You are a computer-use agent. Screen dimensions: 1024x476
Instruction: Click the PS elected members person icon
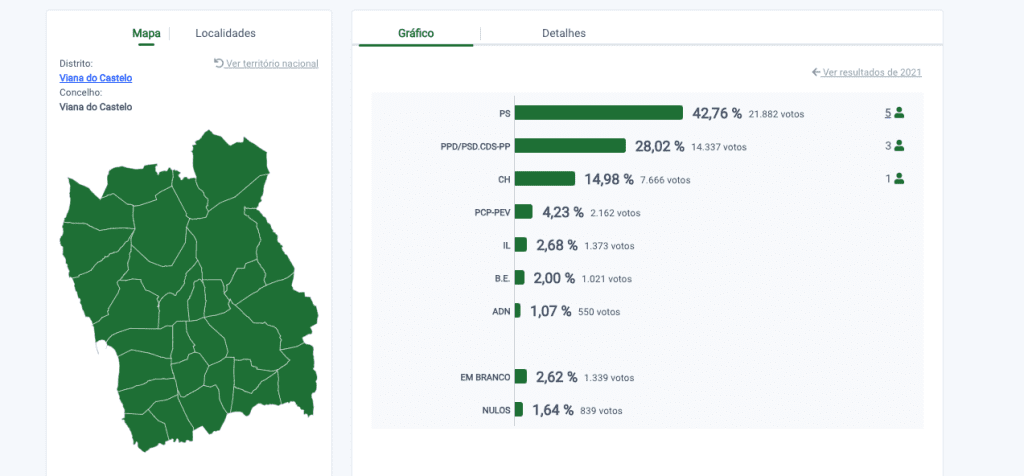click(x=899, y=113)
